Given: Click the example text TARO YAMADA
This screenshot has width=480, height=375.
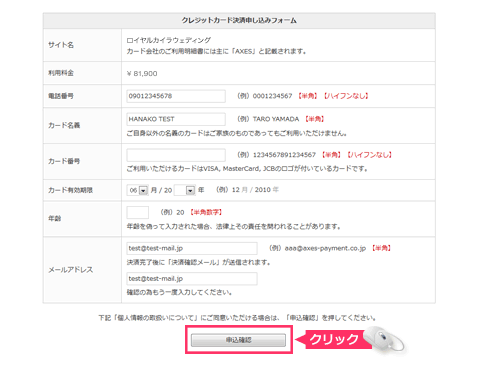Looking at the screenshot, I should [276, 119].
